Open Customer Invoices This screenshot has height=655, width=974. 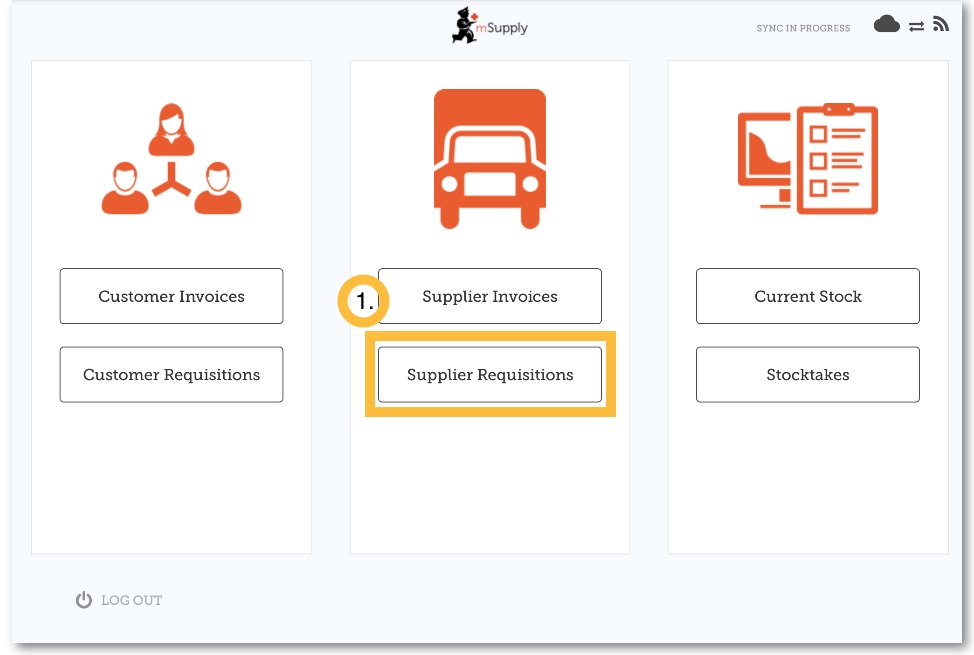tap(171, 296)
